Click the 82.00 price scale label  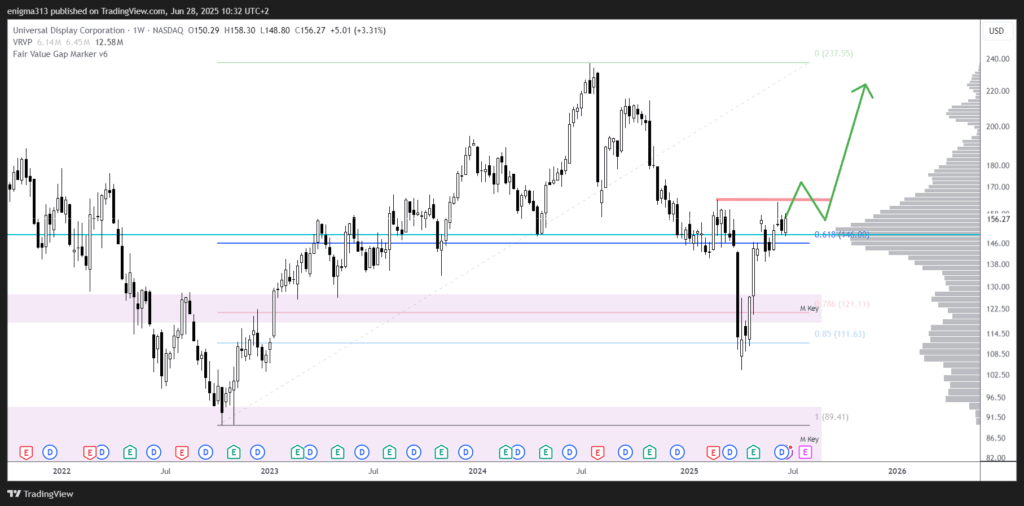[x=997, y=458]
